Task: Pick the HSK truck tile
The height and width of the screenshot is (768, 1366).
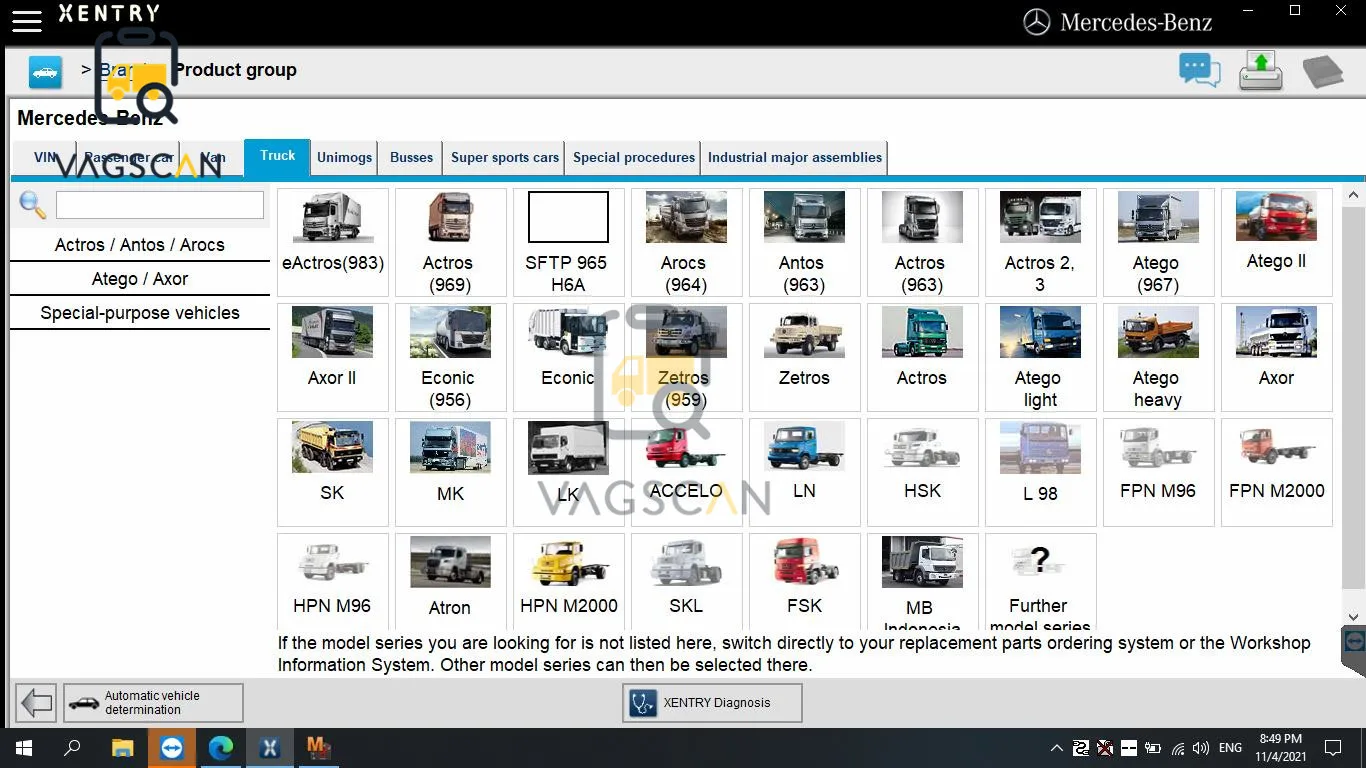Action: point(923,472)
